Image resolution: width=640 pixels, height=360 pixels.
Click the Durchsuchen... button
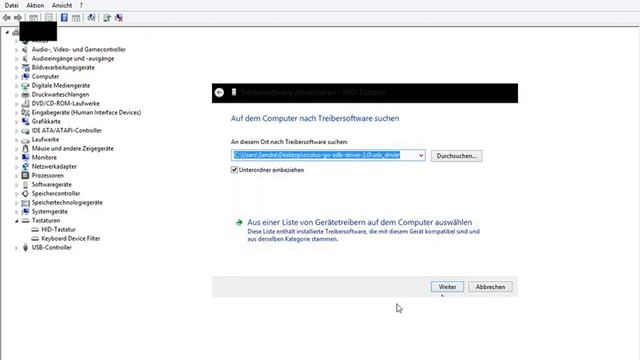tap(456, 156)
